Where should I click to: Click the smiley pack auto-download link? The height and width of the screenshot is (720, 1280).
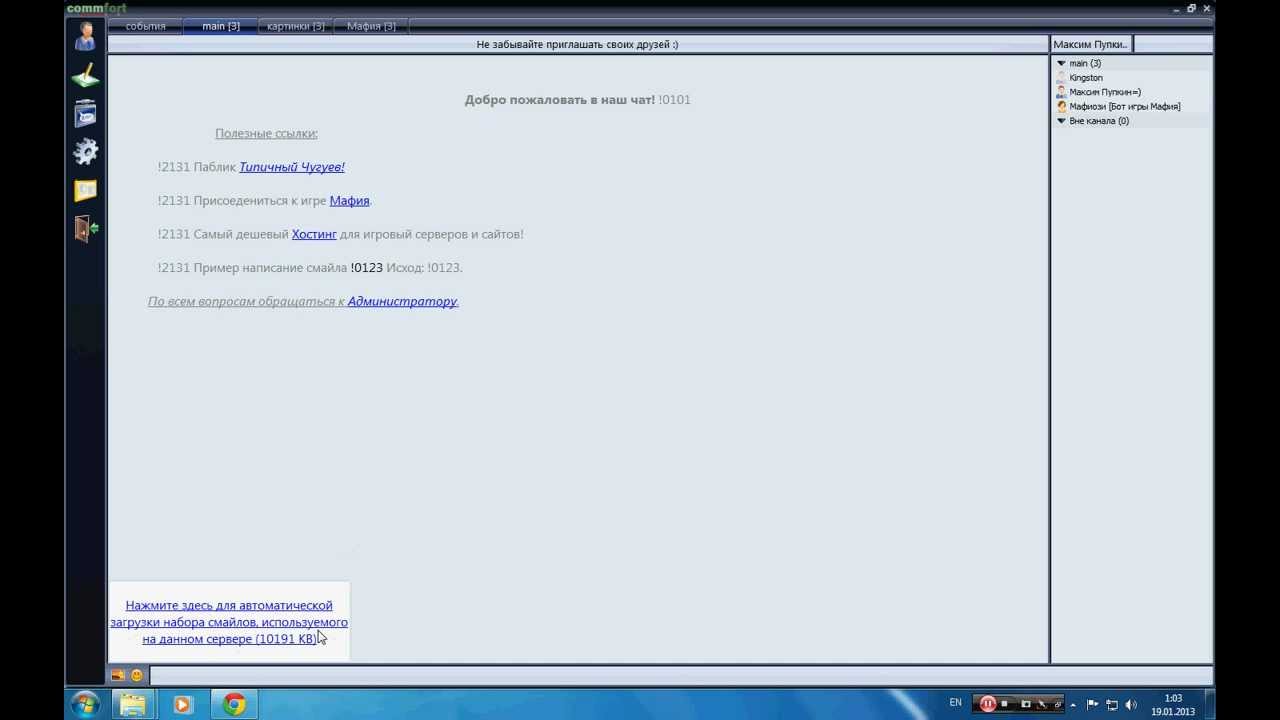point(229,622)
